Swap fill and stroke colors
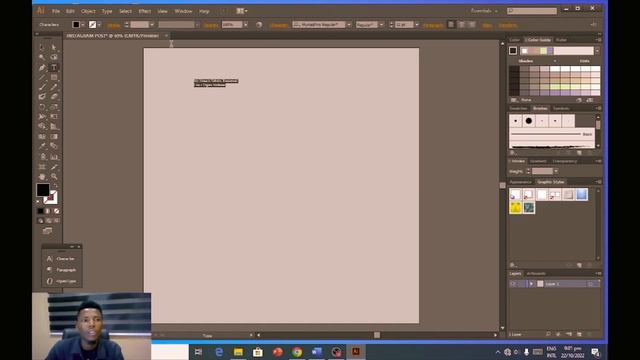Screen dimensions: 640x360 tap(56, 186)
